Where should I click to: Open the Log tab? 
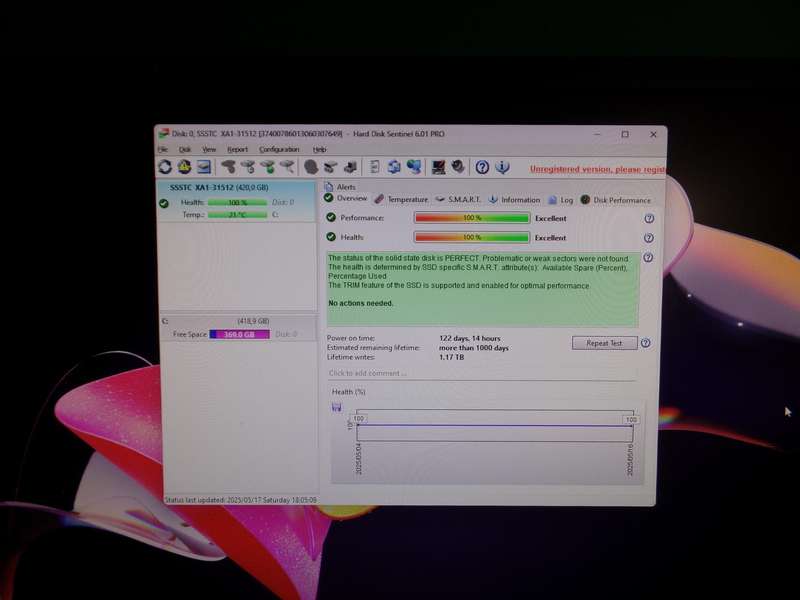(x=561, y=200)
